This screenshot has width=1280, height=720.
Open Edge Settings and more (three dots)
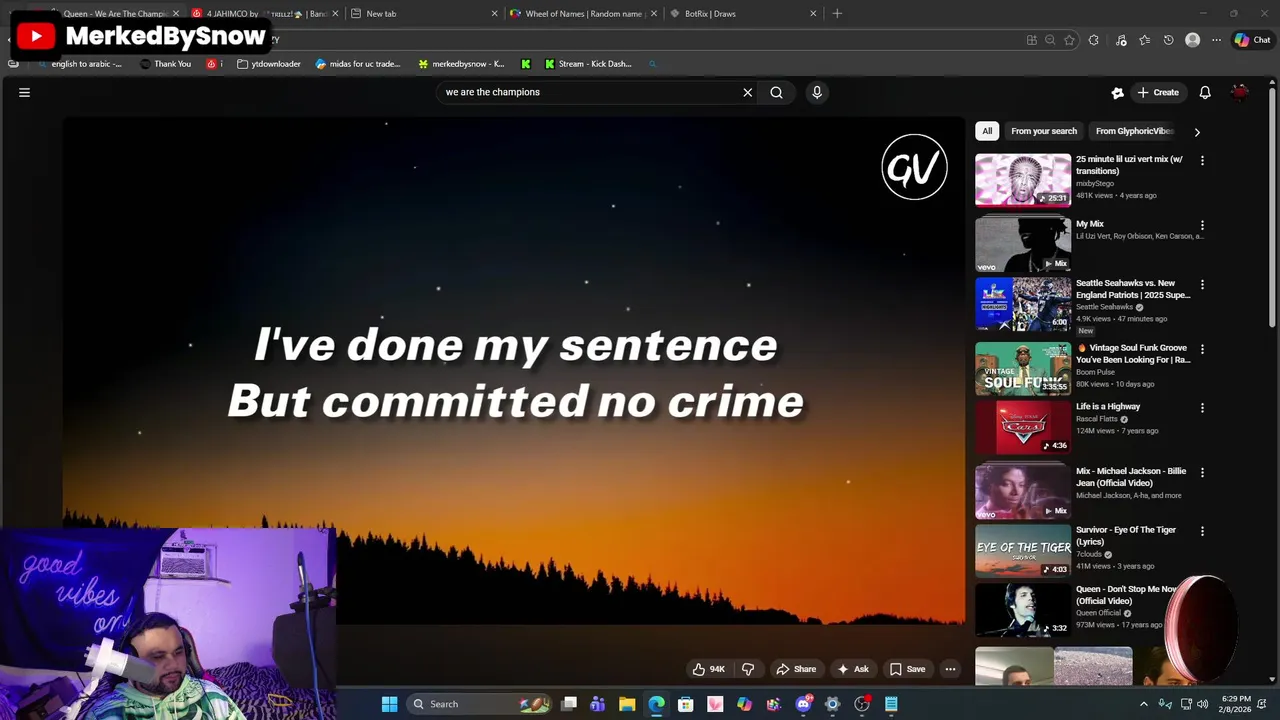coord(1216,40)
